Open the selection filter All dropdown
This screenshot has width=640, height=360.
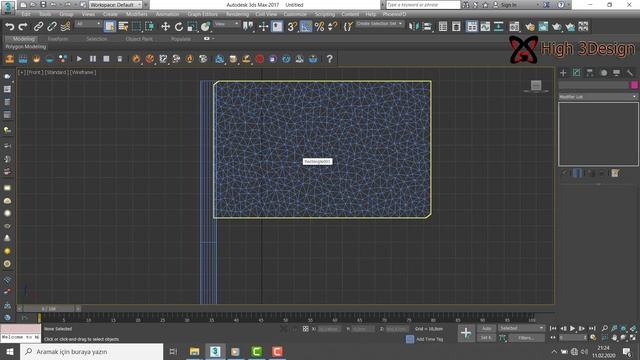(x=88, y=24)
